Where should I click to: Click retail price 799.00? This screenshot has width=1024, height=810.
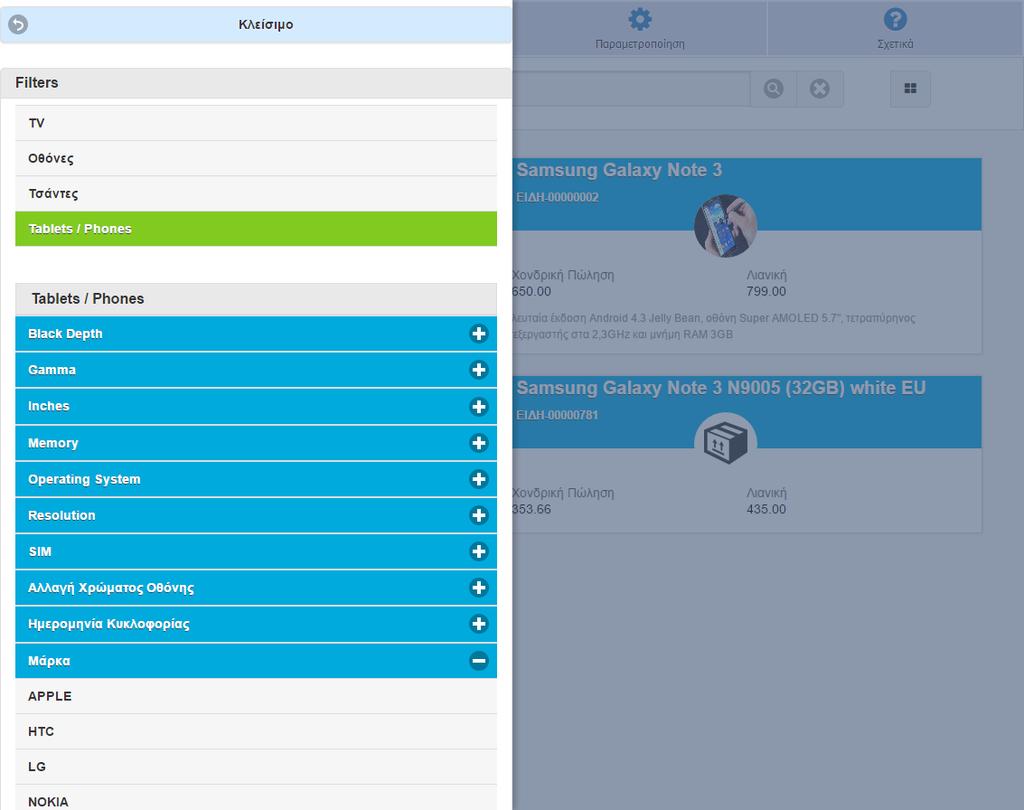point(766,291)
